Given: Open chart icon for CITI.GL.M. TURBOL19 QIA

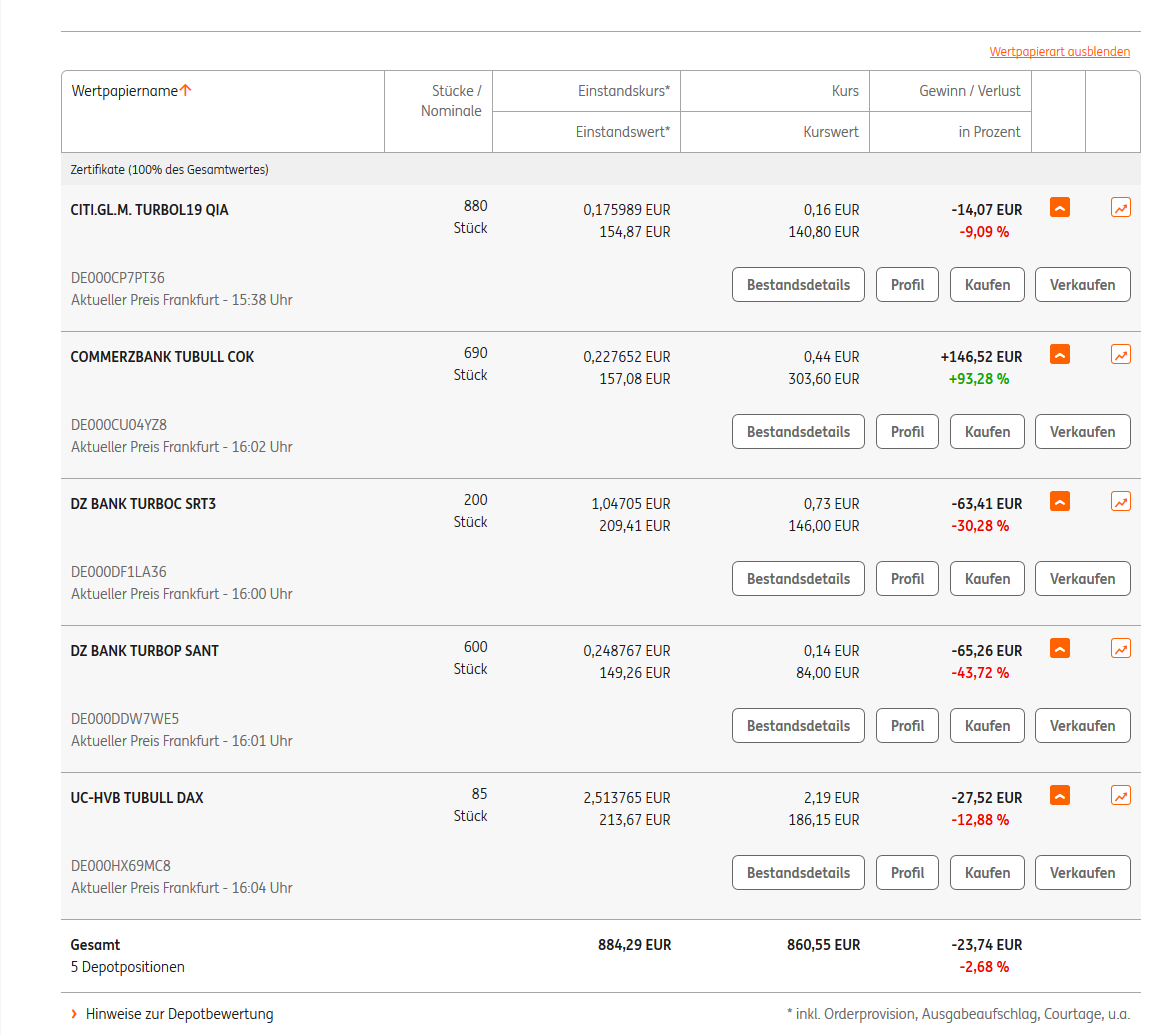Looking at the screenshot, I should click(1121, 208).
